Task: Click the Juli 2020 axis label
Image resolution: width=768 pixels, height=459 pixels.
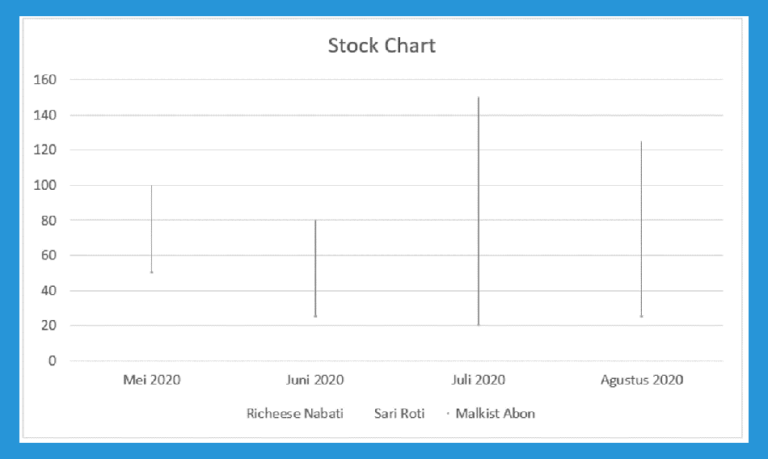Action: (x=478, y=380)
